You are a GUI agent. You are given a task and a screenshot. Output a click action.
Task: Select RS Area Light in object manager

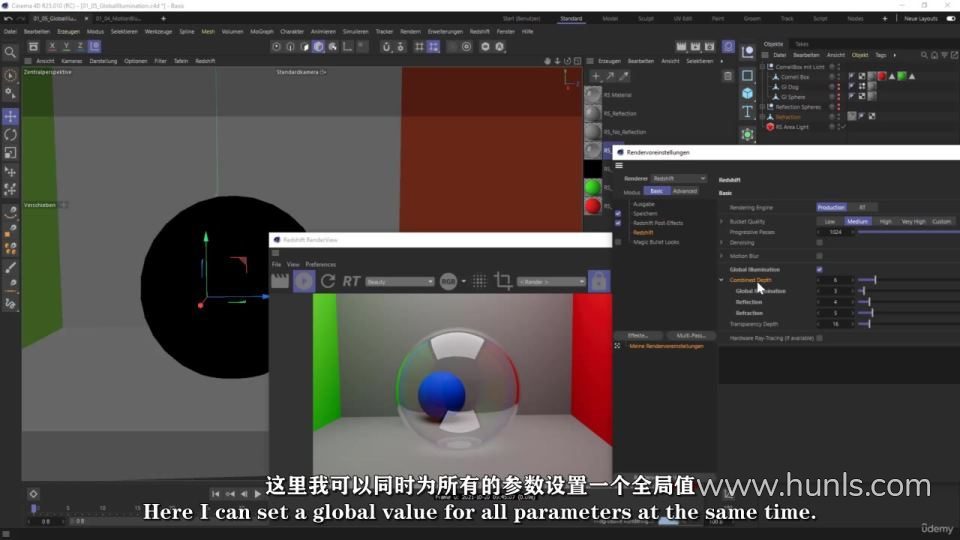click(x=792, y=127)
